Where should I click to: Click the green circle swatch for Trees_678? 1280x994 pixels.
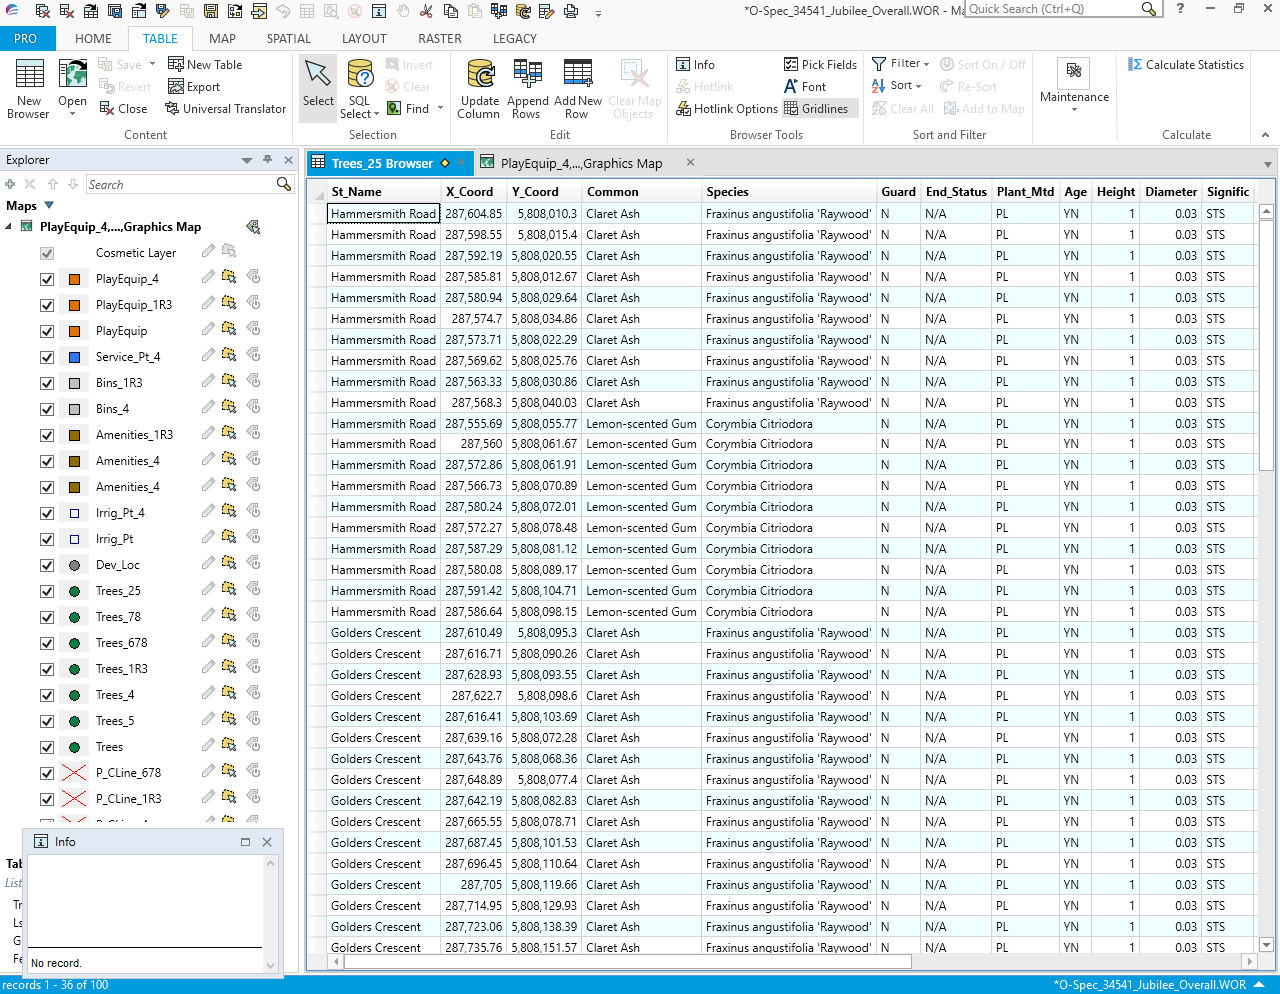(74, 643)
